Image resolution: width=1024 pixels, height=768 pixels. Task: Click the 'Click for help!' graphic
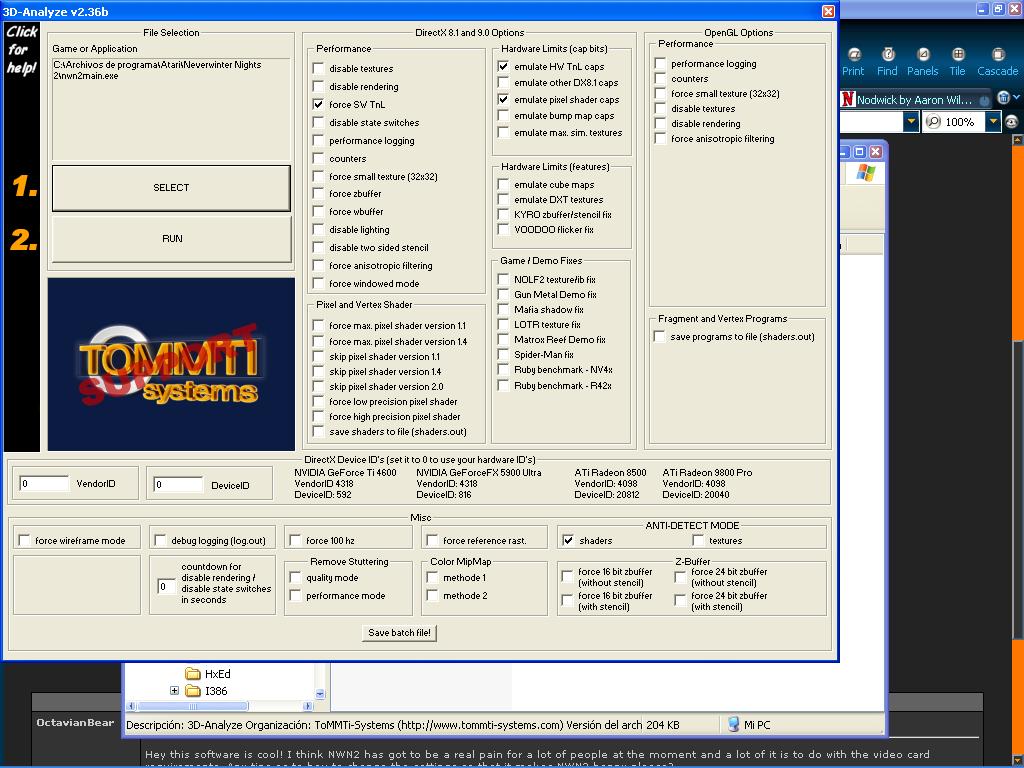(22, 50)
